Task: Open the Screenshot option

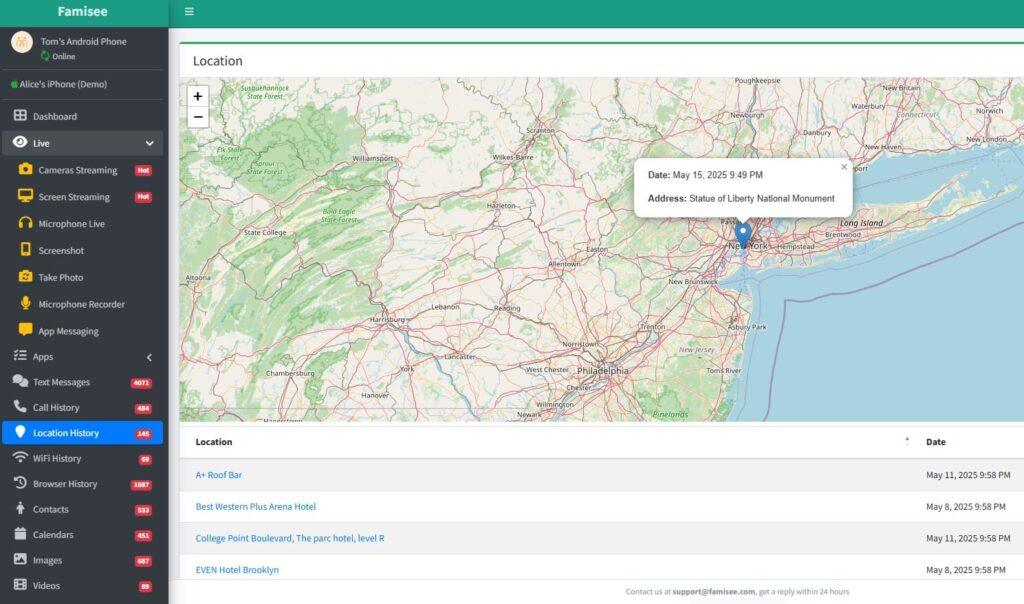Action: pos(61,251)
